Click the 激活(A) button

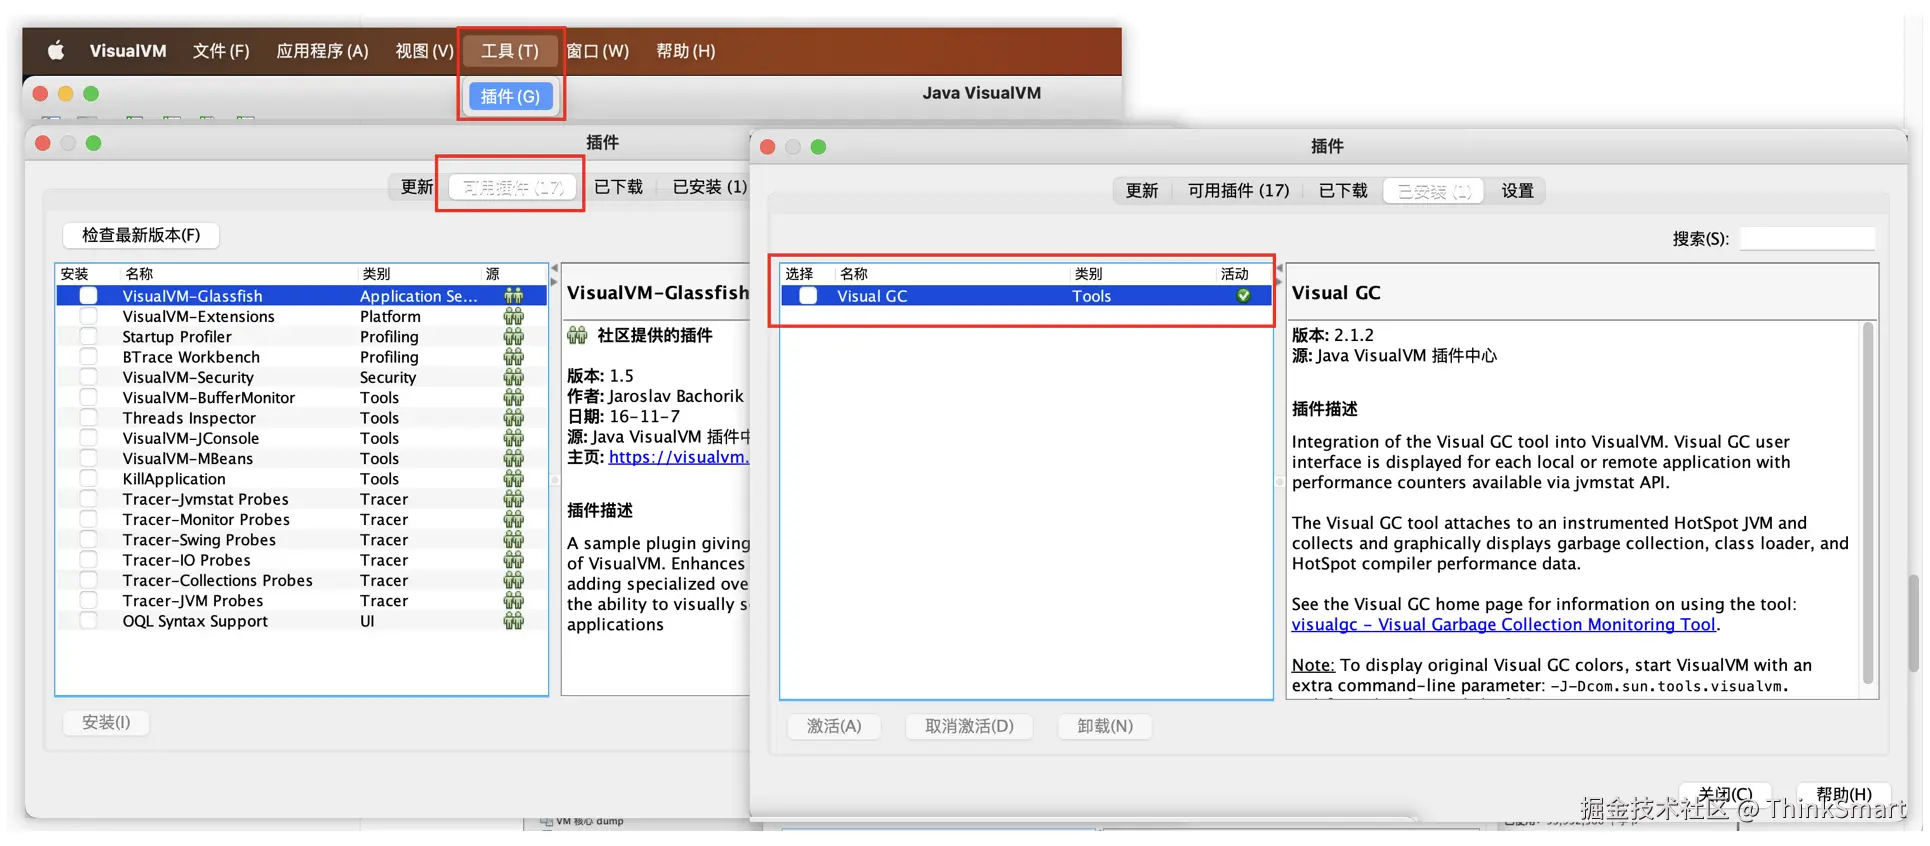[x=834, y=726]
